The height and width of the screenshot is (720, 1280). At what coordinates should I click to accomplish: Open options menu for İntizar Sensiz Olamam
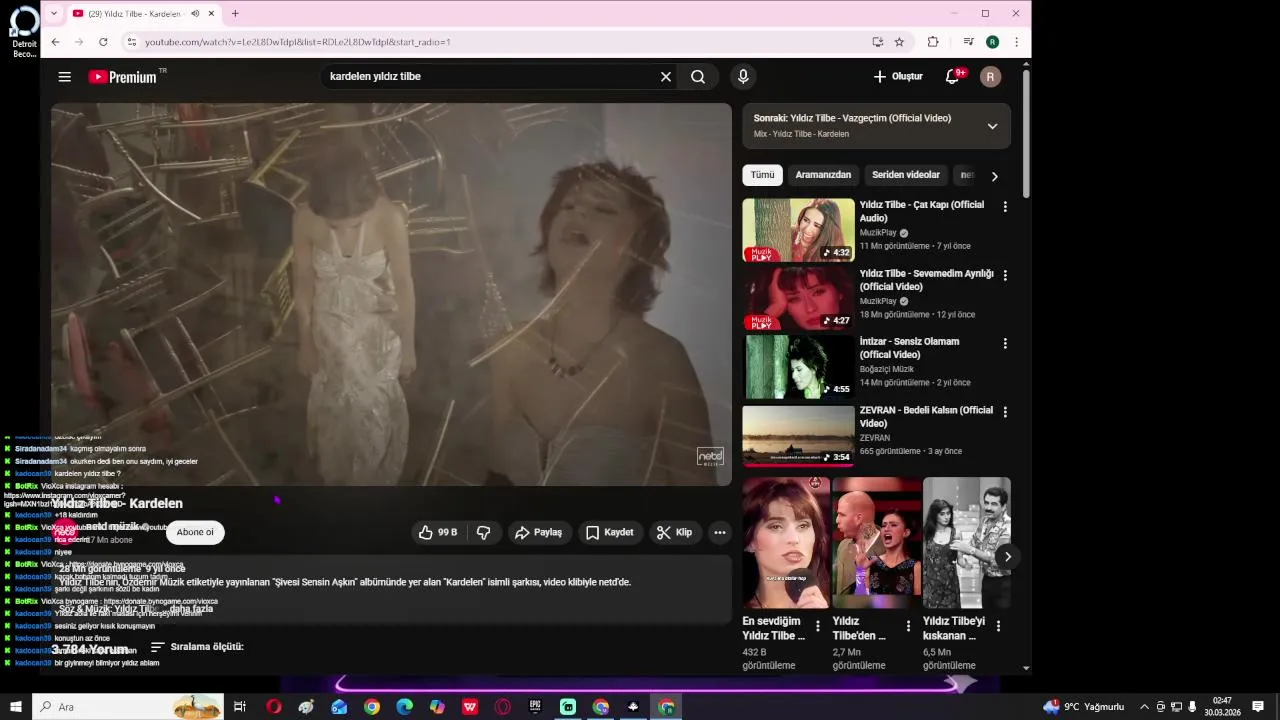click(x=1005, y=343)
